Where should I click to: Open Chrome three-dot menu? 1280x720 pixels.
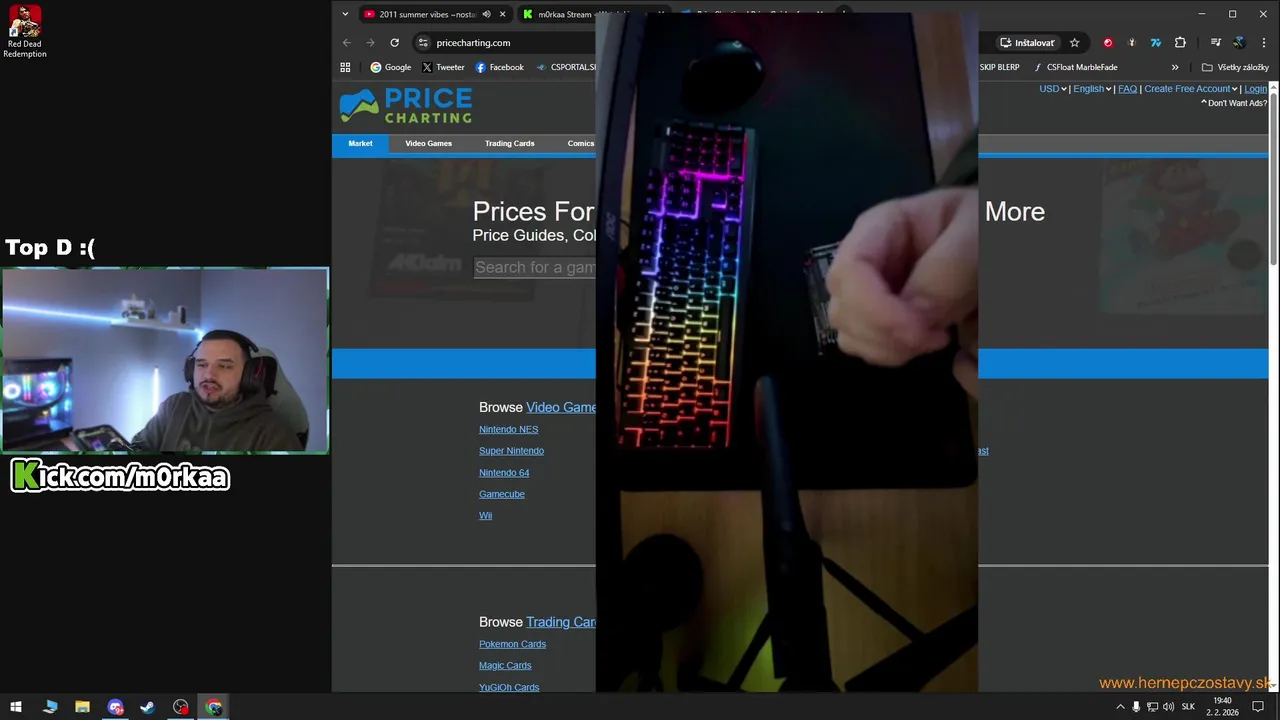pos(1263,43)
